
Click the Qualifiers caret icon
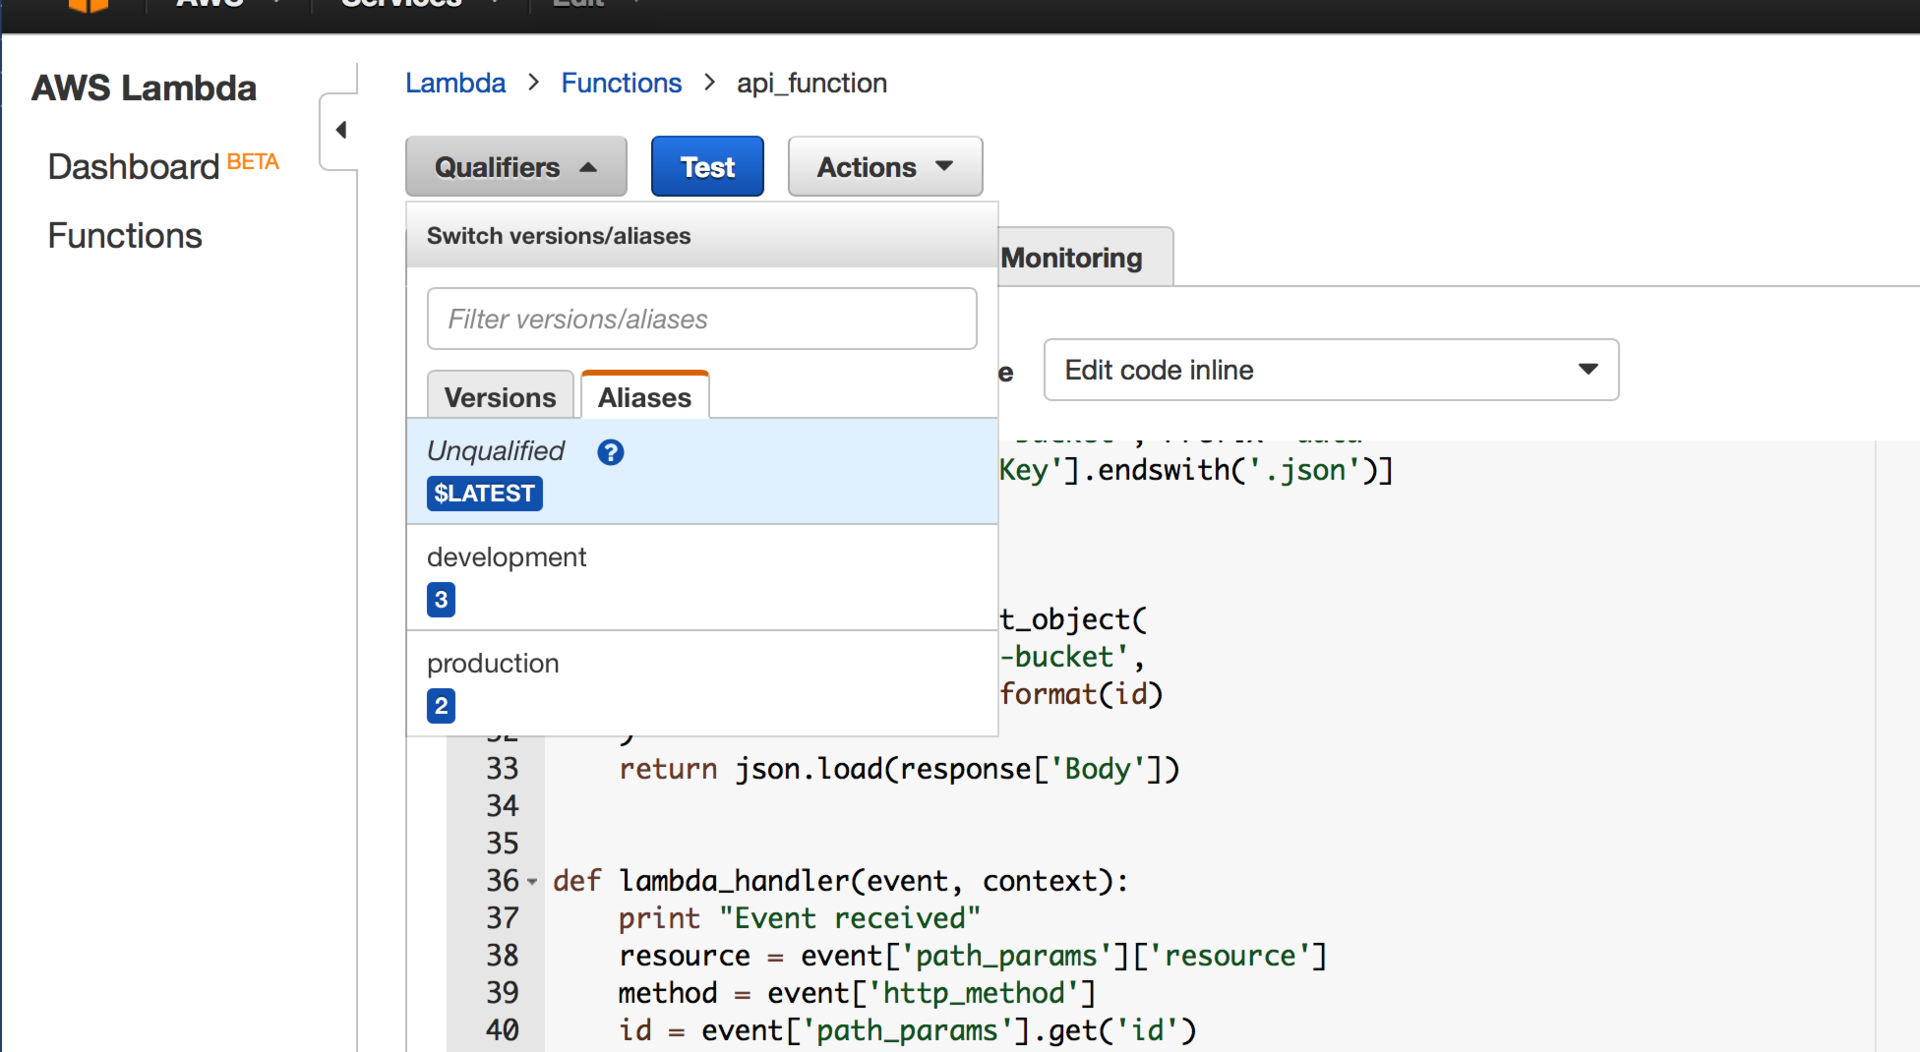(x=588, y=166)
